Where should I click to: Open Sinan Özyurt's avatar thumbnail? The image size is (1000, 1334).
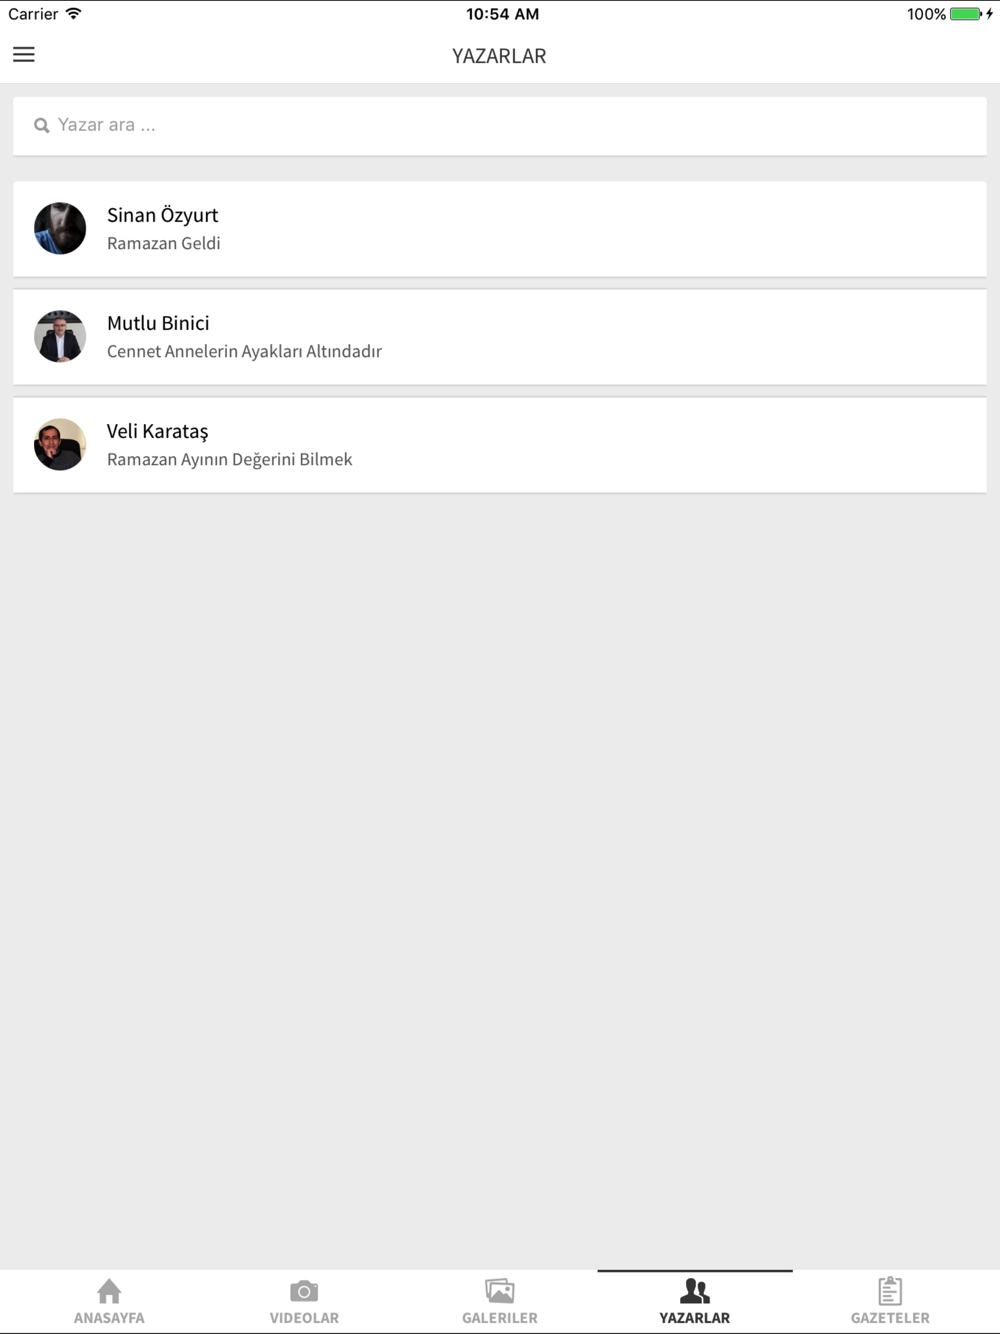point(60,228)
